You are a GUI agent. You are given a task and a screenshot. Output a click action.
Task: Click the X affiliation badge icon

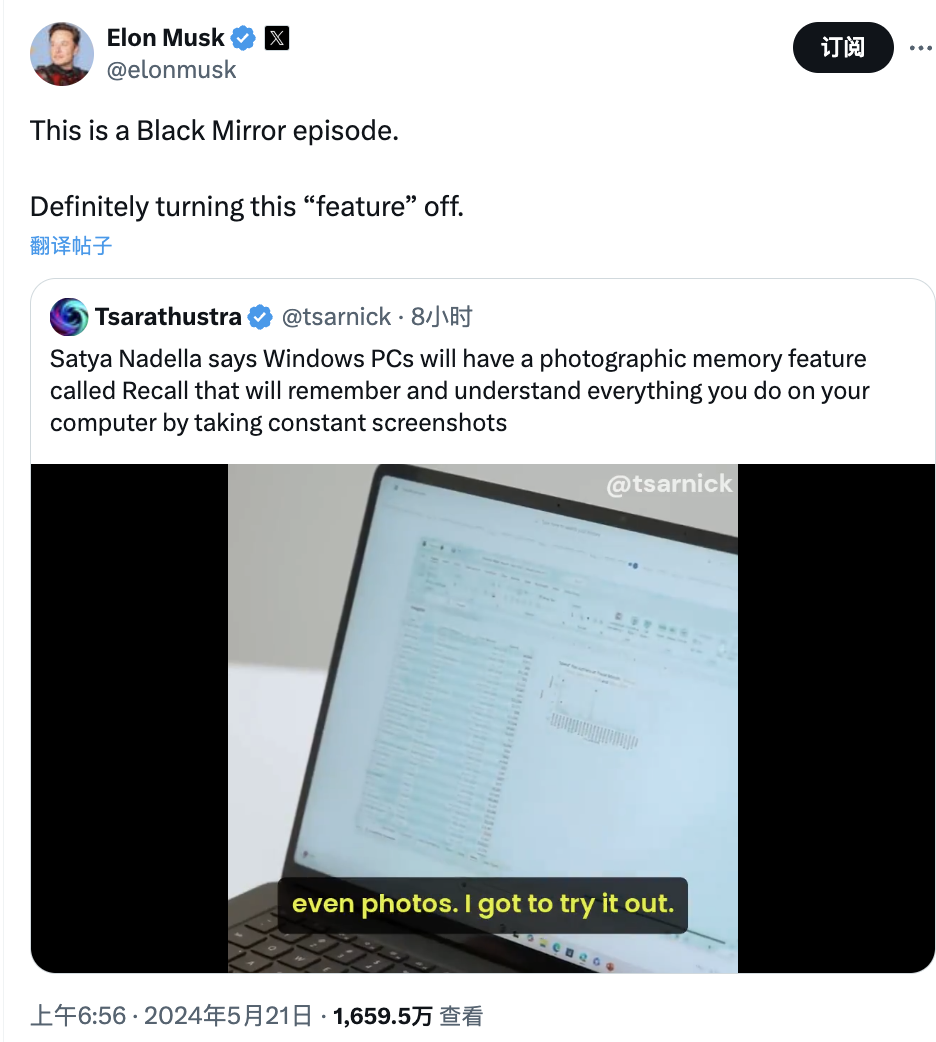pos(277,38)
